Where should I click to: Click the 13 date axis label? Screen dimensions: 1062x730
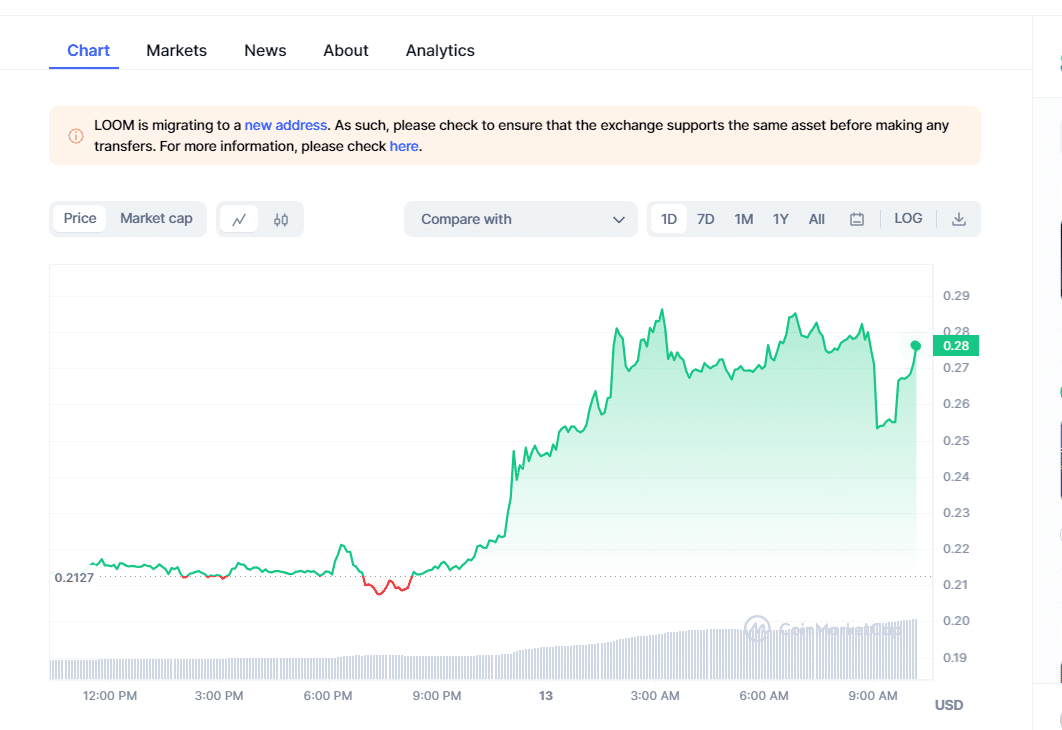[546, 695]
